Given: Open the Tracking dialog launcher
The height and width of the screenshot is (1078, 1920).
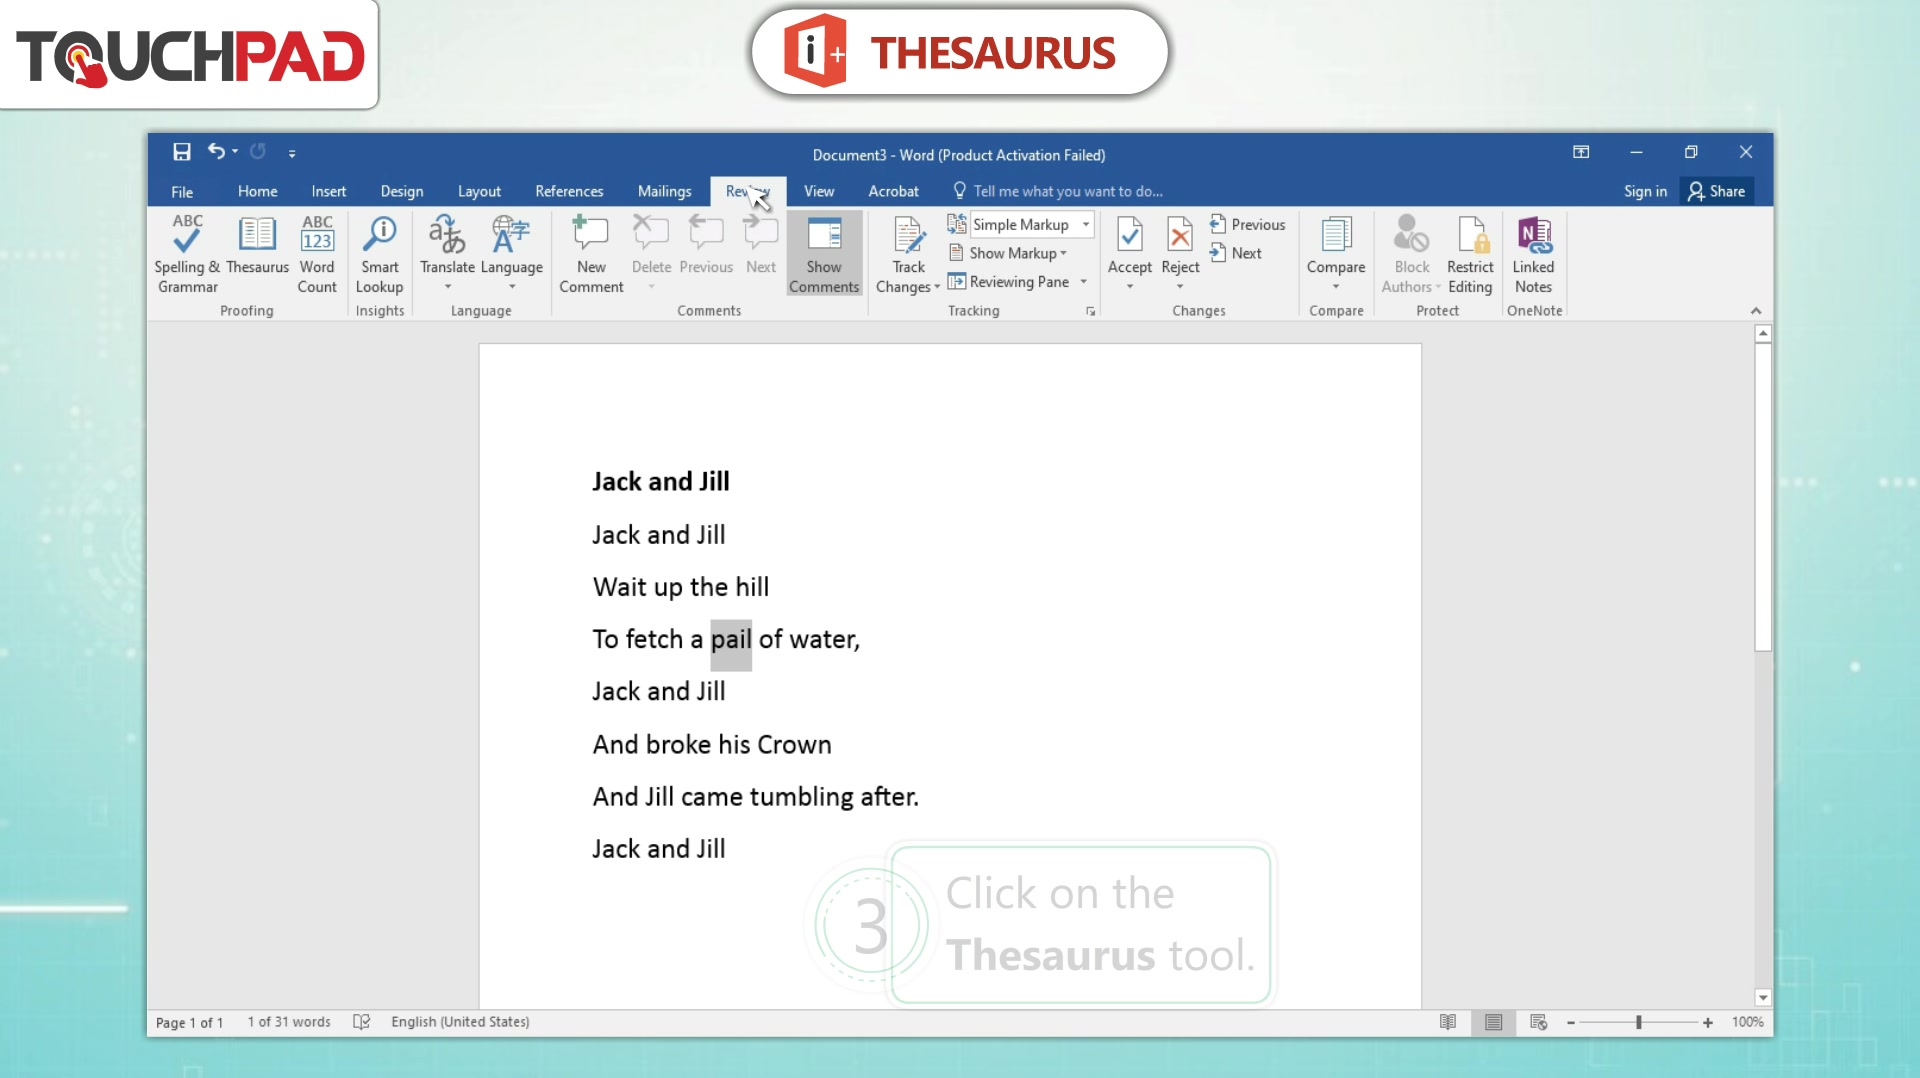Looking at the screenshot, I should 1090,312.
